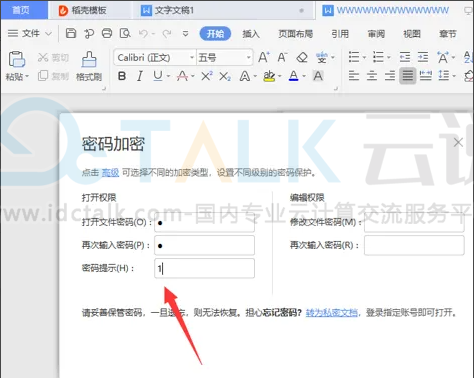Expand the highlight color dropdown arrow
474x378 pixels.
pyautogui.click(x=279, y=76)
